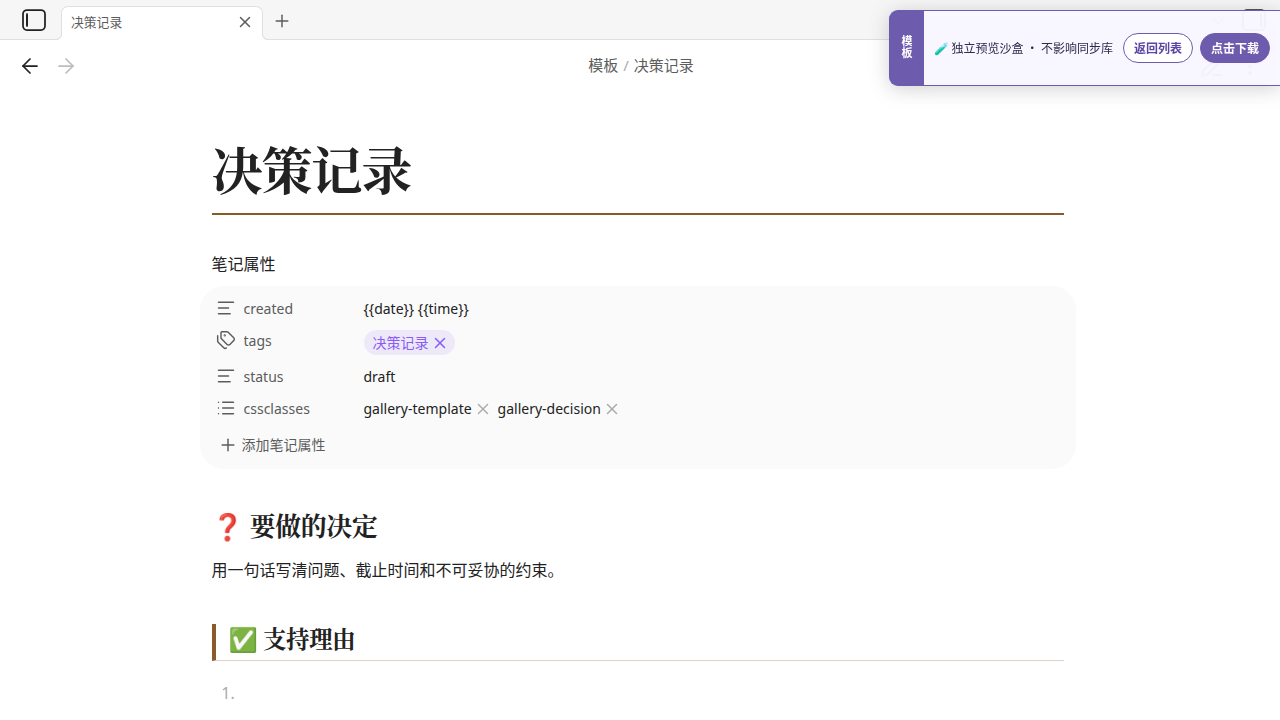Remove the 决策记录 tag
Image resolution: width=1280 pixels, height=720 pixels.
(440, 343)
